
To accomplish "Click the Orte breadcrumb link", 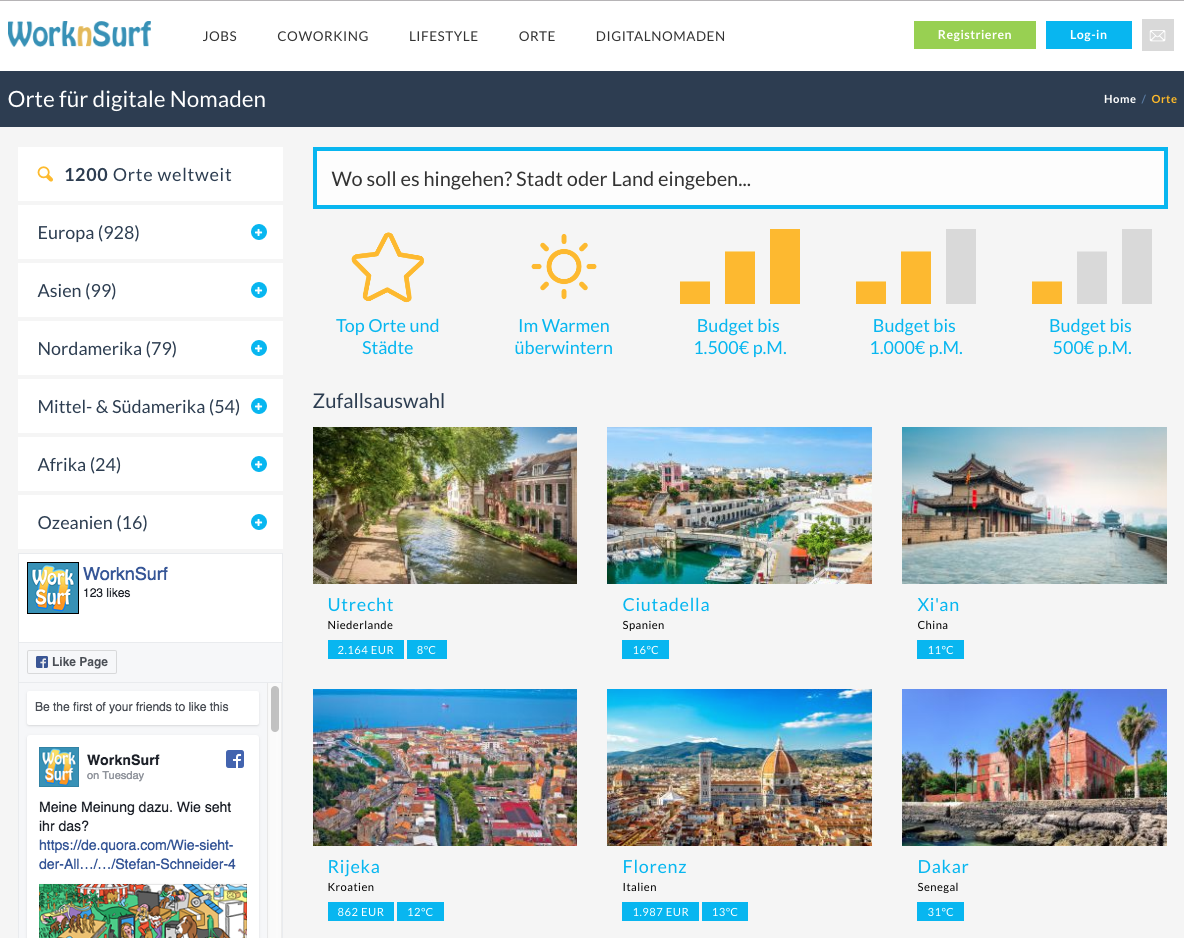I will tap(1164, 99).
